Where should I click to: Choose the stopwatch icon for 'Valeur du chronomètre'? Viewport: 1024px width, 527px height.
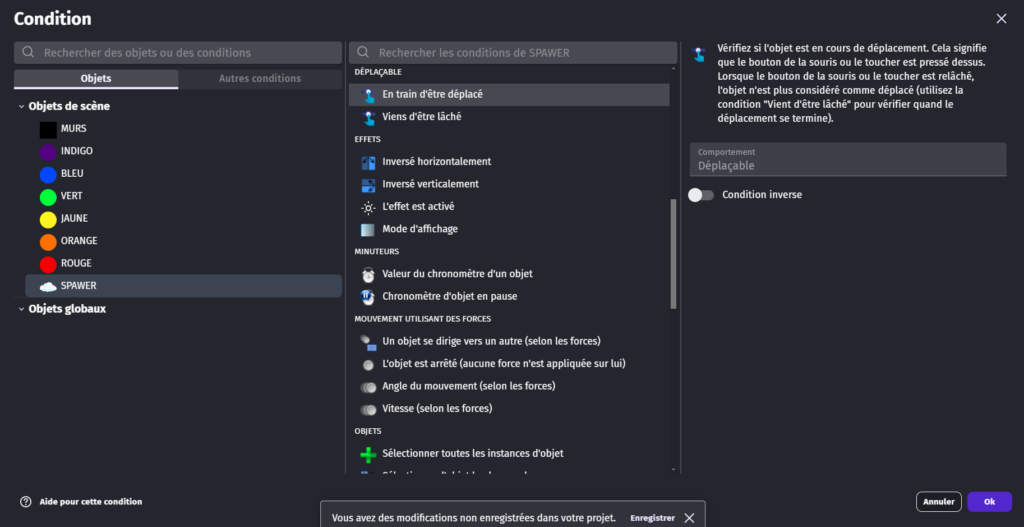pyautogui.click(x=368, y=274)
